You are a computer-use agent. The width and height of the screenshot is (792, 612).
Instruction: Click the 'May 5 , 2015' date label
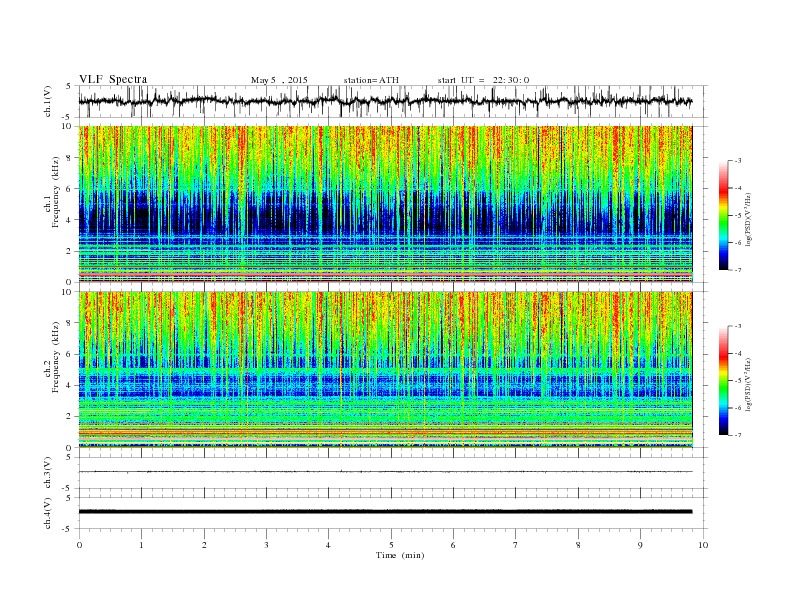click(279, 80)
